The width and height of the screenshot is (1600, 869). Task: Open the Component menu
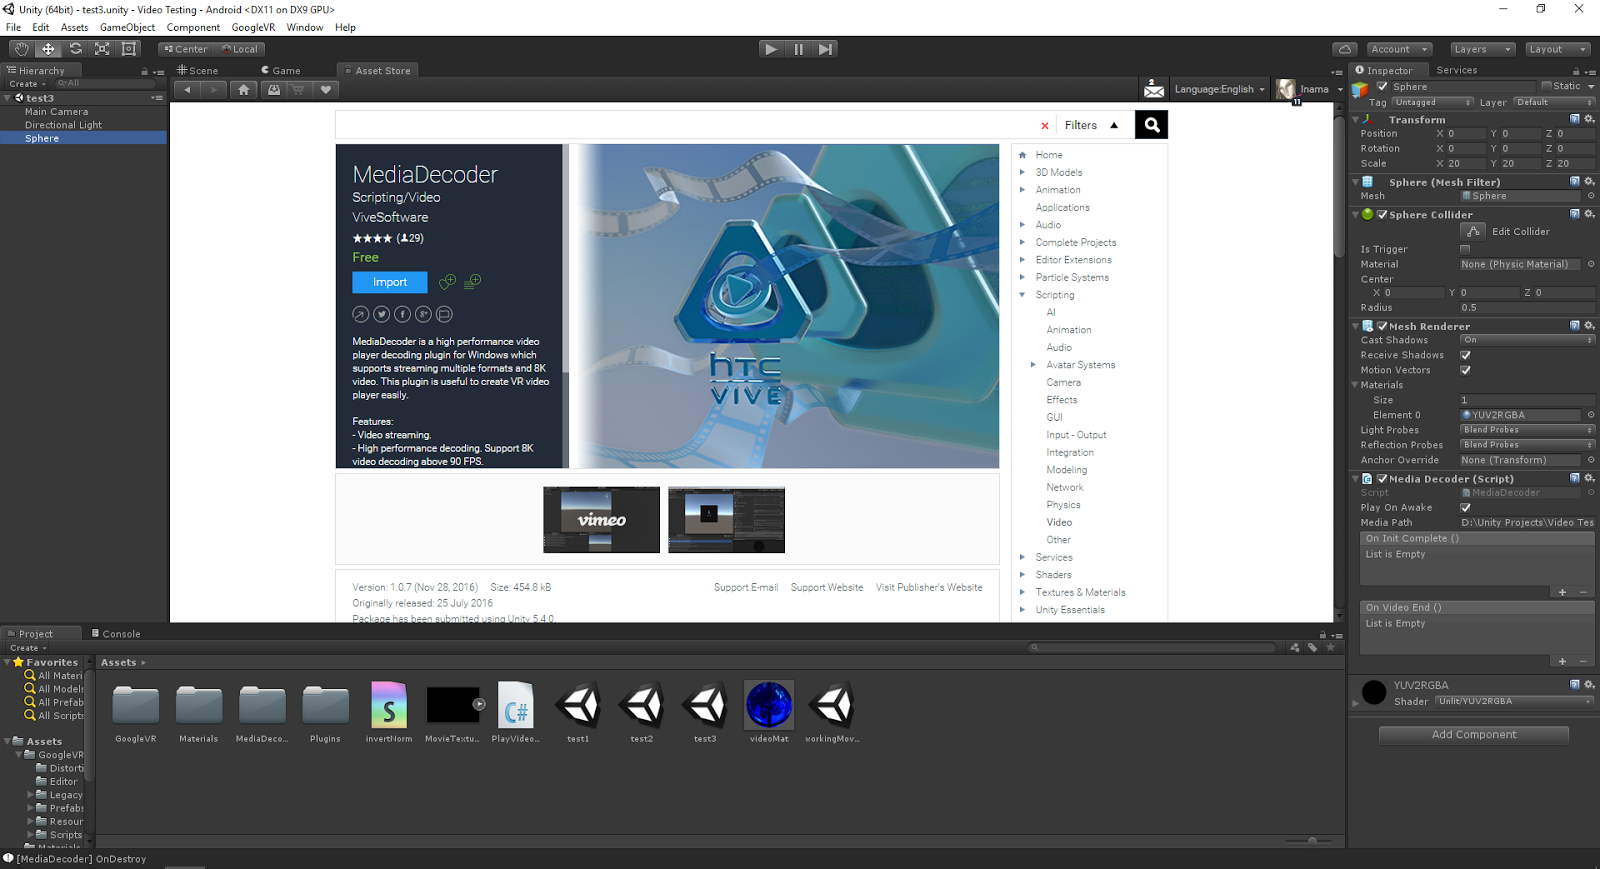(193, 27)
